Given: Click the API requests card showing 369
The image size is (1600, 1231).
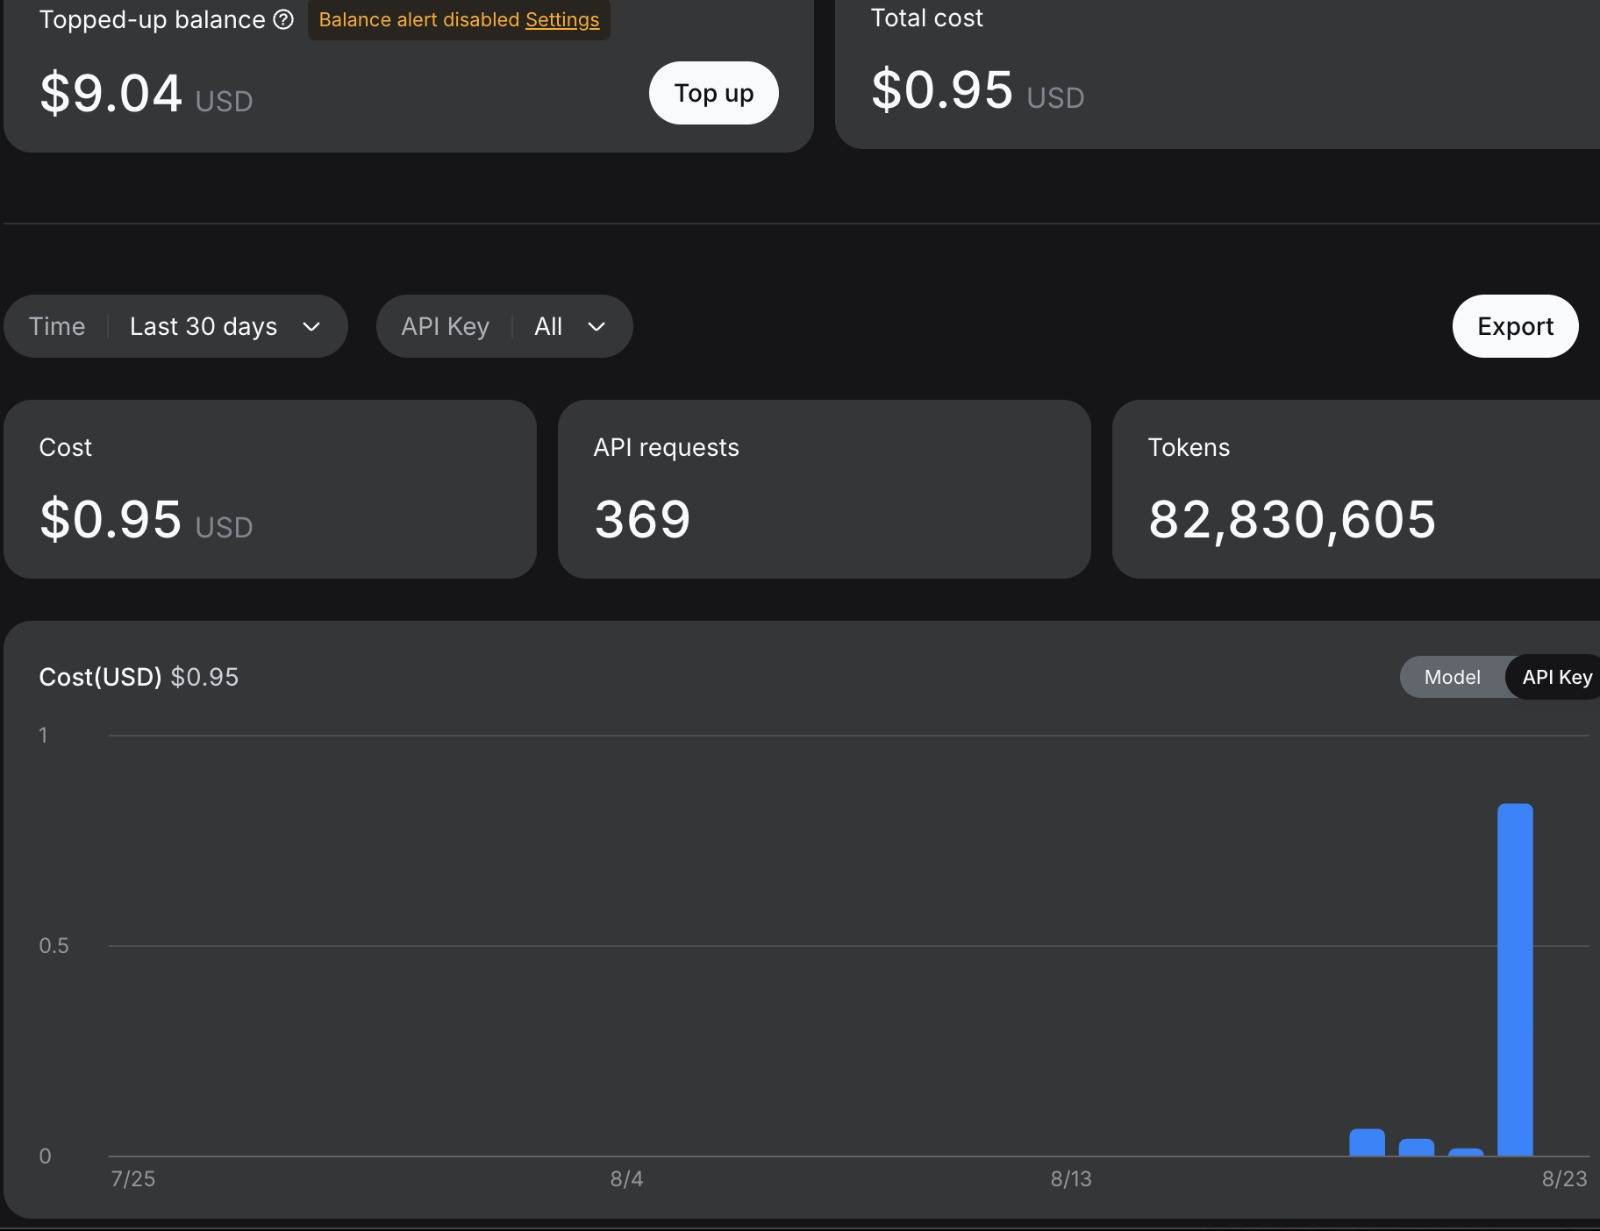Looking at the screenshot, I should [x=824, y=489].
